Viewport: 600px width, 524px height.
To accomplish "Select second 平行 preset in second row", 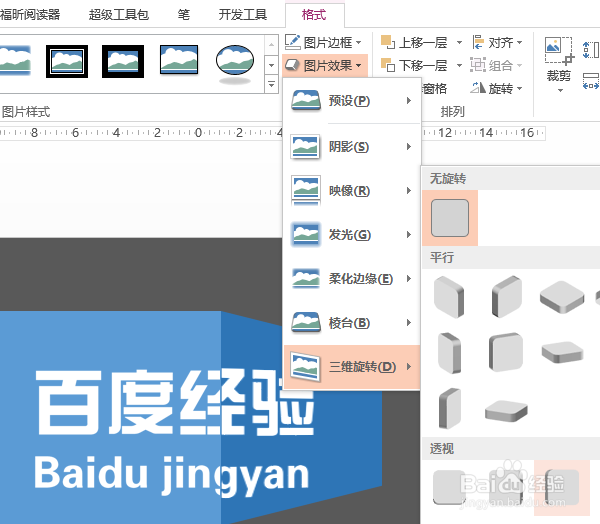I will 506,352.
